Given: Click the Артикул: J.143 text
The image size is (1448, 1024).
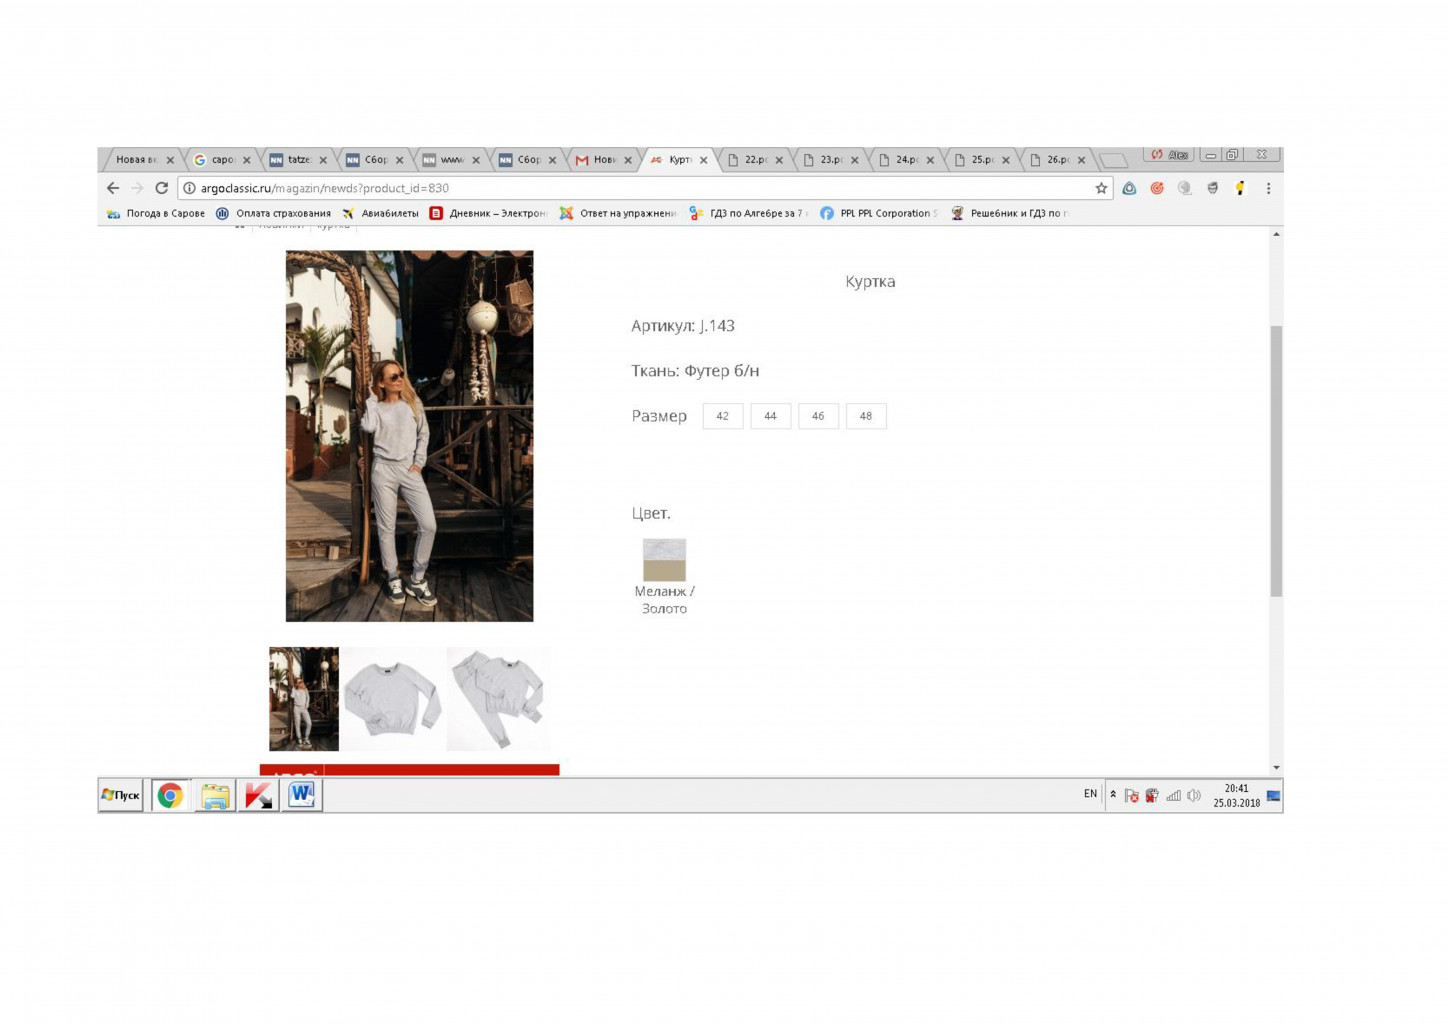Looking at the screenshot, I should pos(683,326).
